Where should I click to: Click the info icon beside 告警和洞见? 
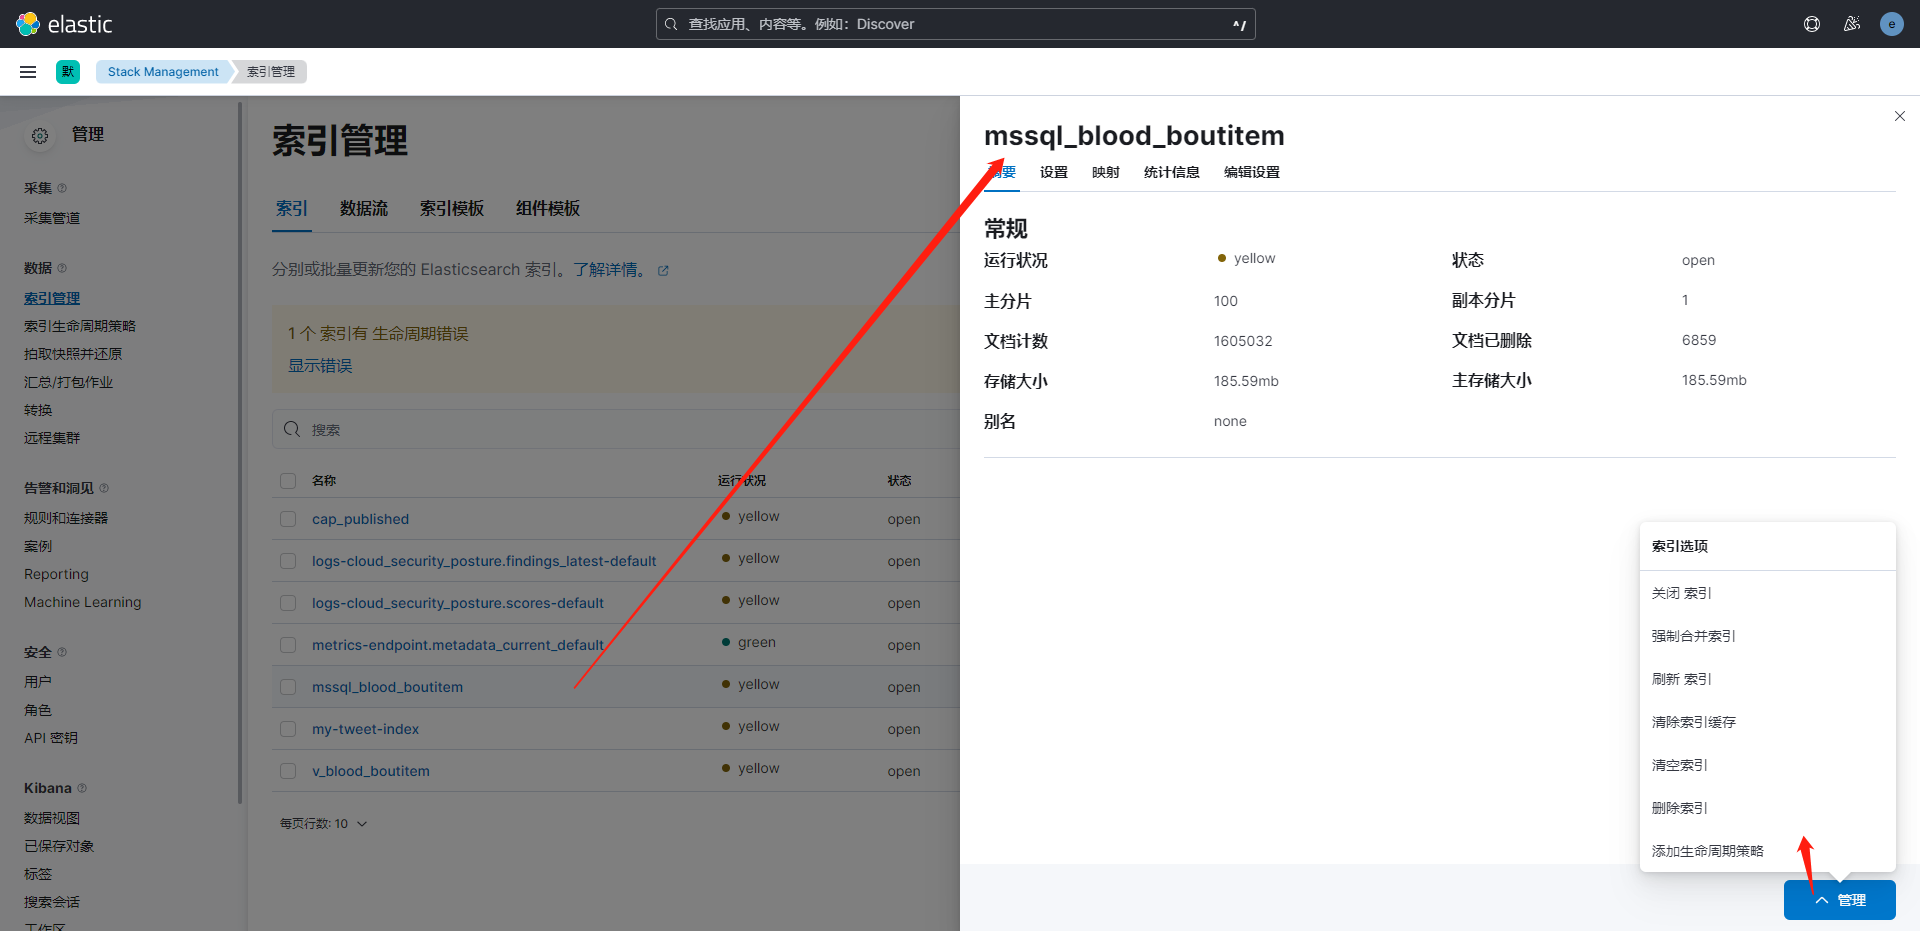coord(104,488)
